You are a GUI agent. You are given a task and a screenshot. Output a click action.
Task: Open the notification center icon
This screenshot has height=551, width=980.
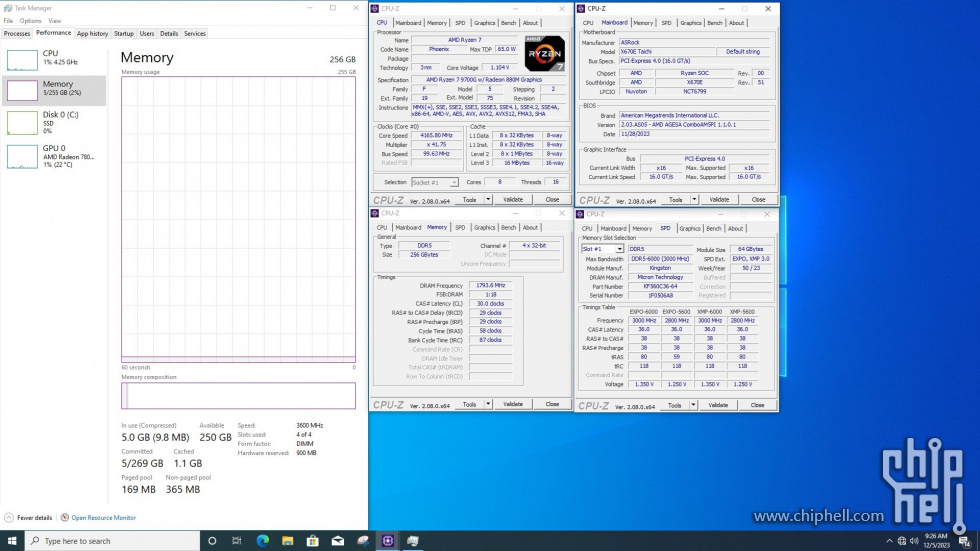click(964, 540)
